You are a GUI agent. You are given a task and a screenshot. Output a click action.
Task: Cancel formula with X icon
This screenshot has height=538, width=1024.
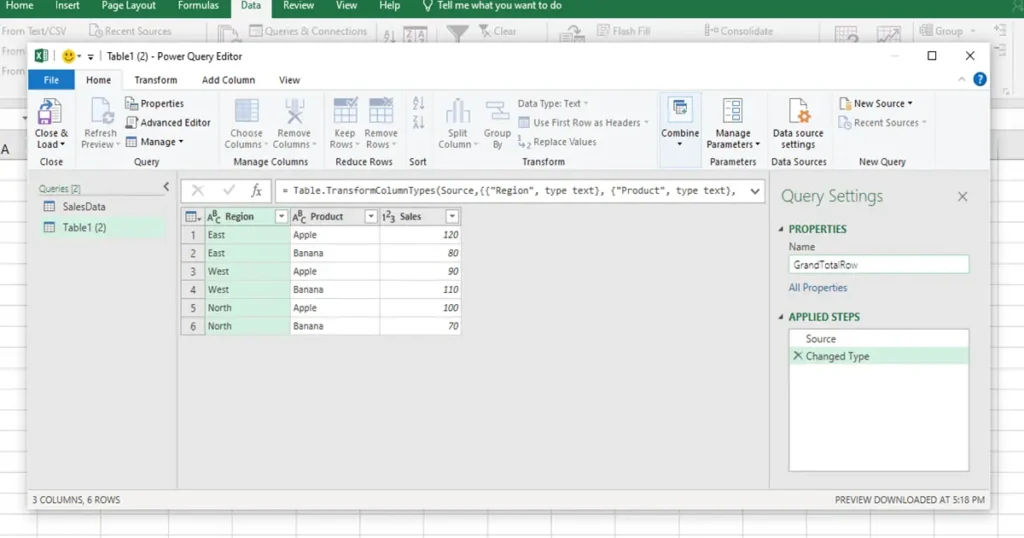(x=197, y=191)
